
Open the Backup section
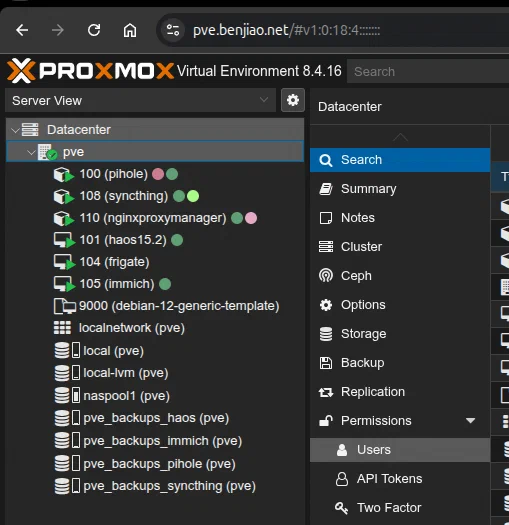[x=400, y=363]
